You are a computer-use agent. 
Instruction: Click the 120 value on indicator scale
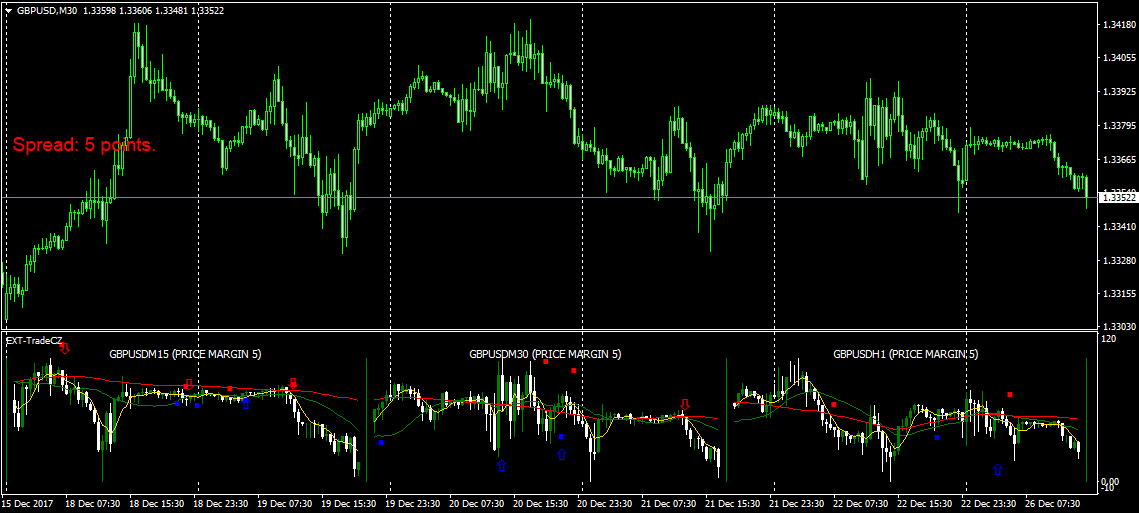(1108, 340)
